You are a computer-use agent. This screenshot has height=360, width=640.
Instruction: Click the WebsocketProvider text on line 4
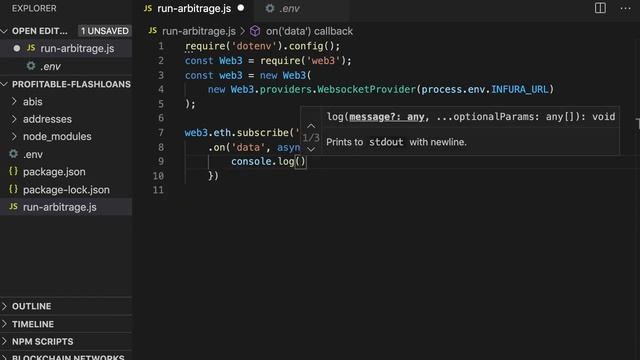click(367, 89)
